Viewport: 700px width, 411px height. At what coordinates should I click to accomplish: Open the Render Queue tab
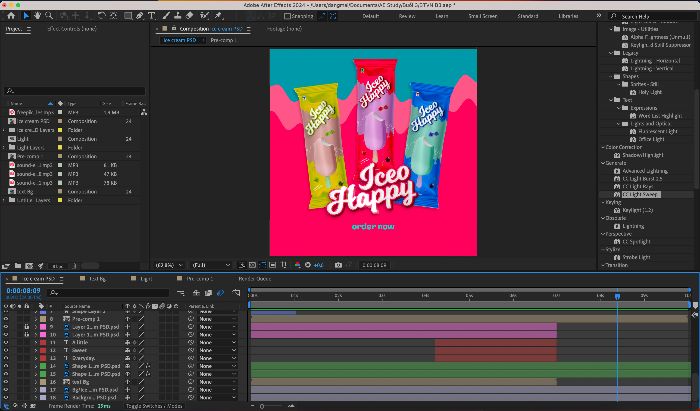[x=254, y=279]
